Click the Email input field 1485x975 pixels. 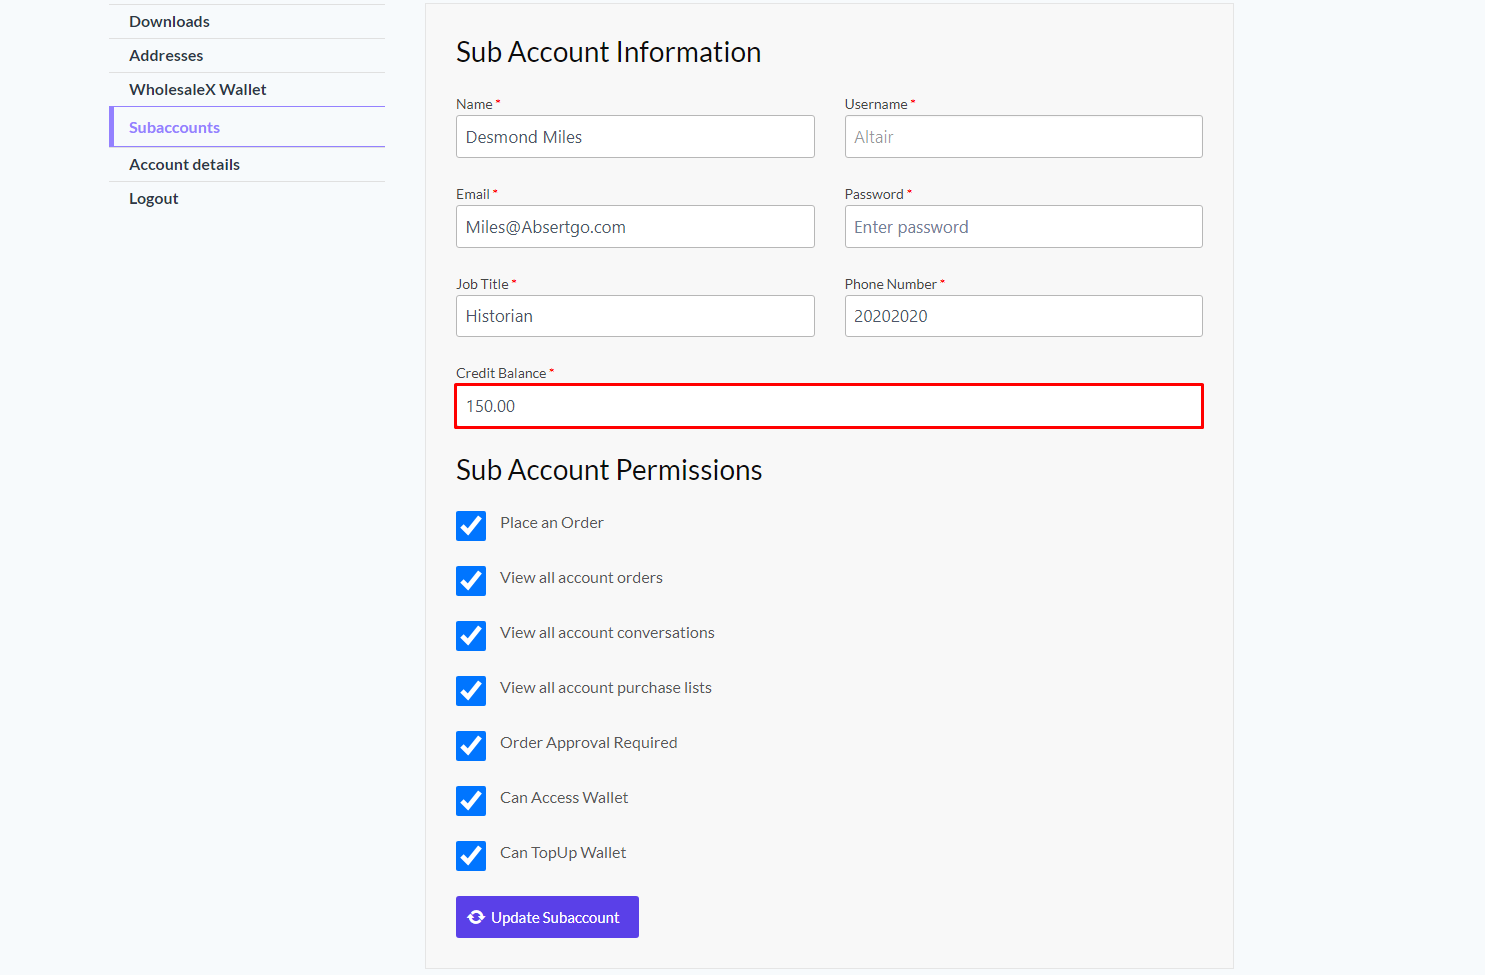click(635, 227)
